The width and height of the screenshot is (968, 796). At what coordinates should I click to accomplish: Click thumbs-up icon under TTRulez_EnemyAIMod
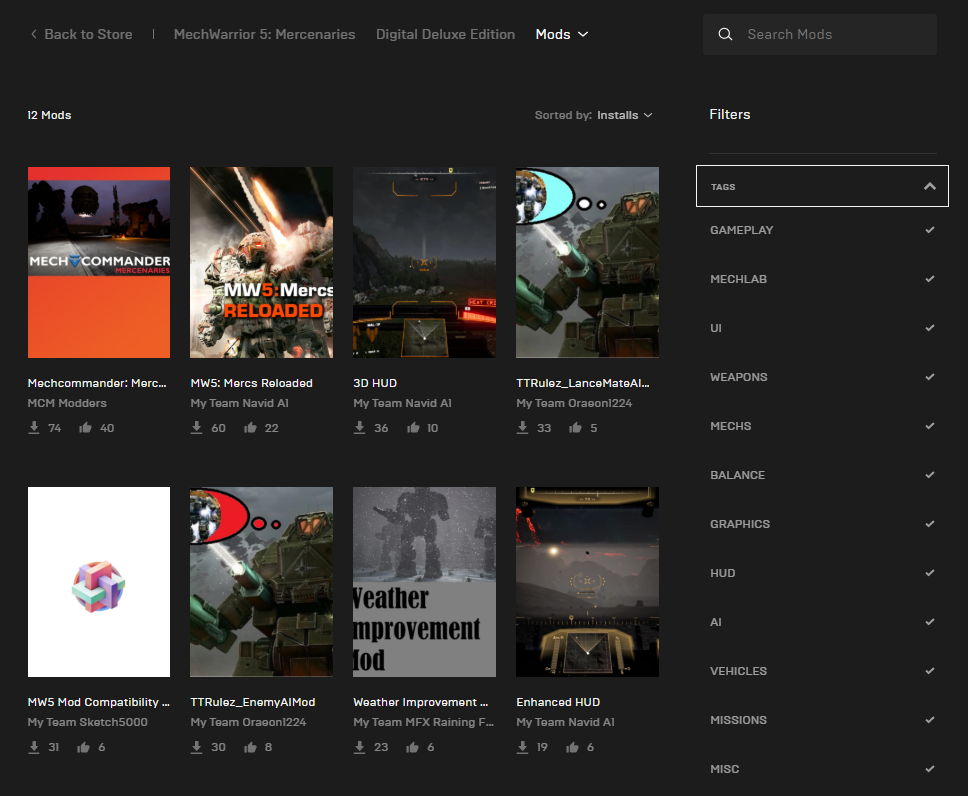point(250,747)
